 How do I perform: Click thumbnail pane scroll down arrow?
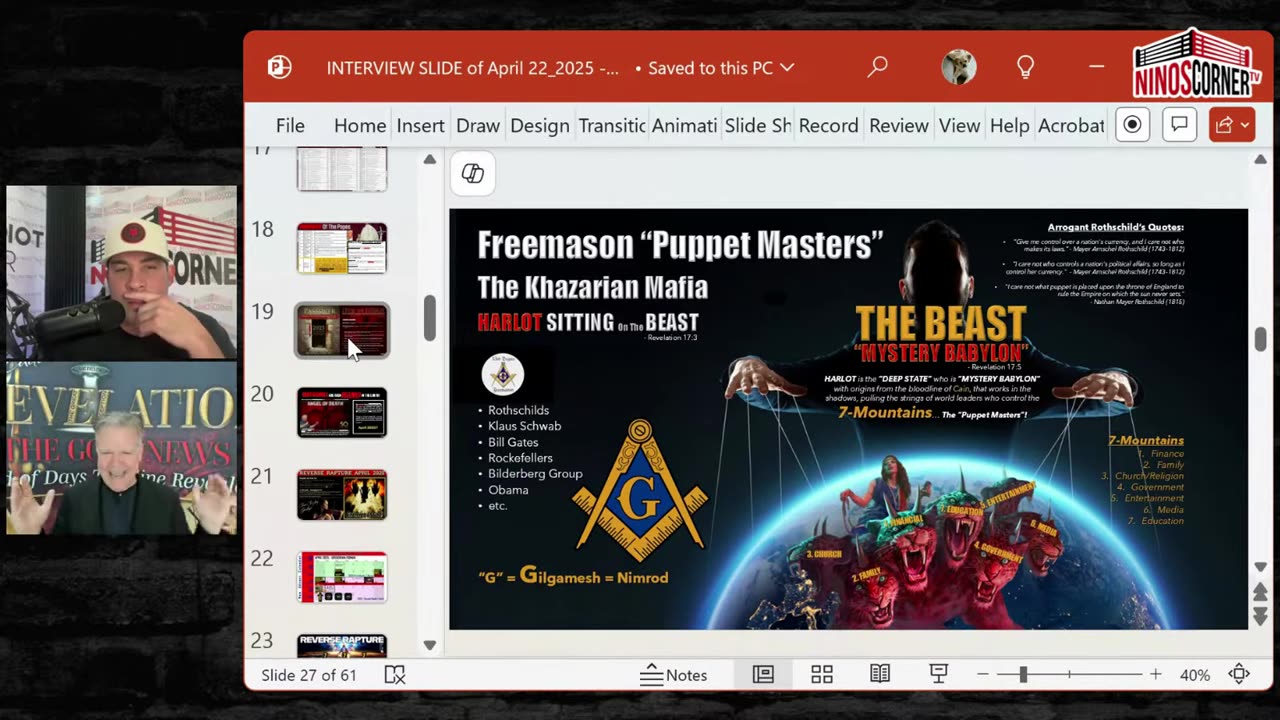pyautogui.click(x=430, y=645)
